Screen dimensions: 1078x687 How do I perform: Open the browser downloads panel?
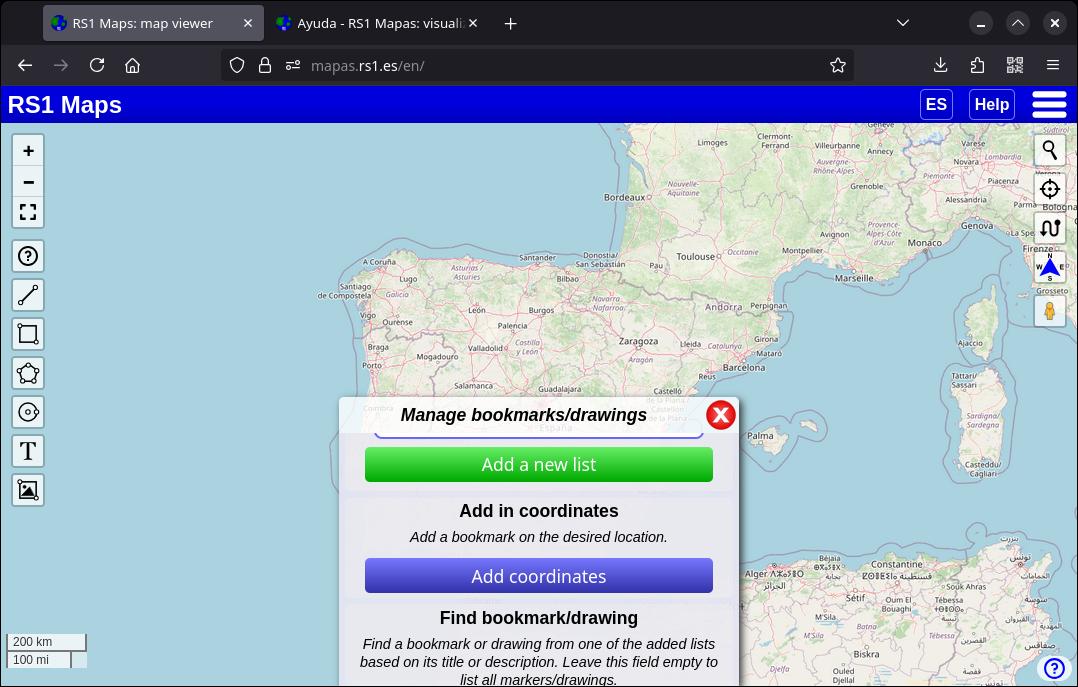[x=940, y=65]
